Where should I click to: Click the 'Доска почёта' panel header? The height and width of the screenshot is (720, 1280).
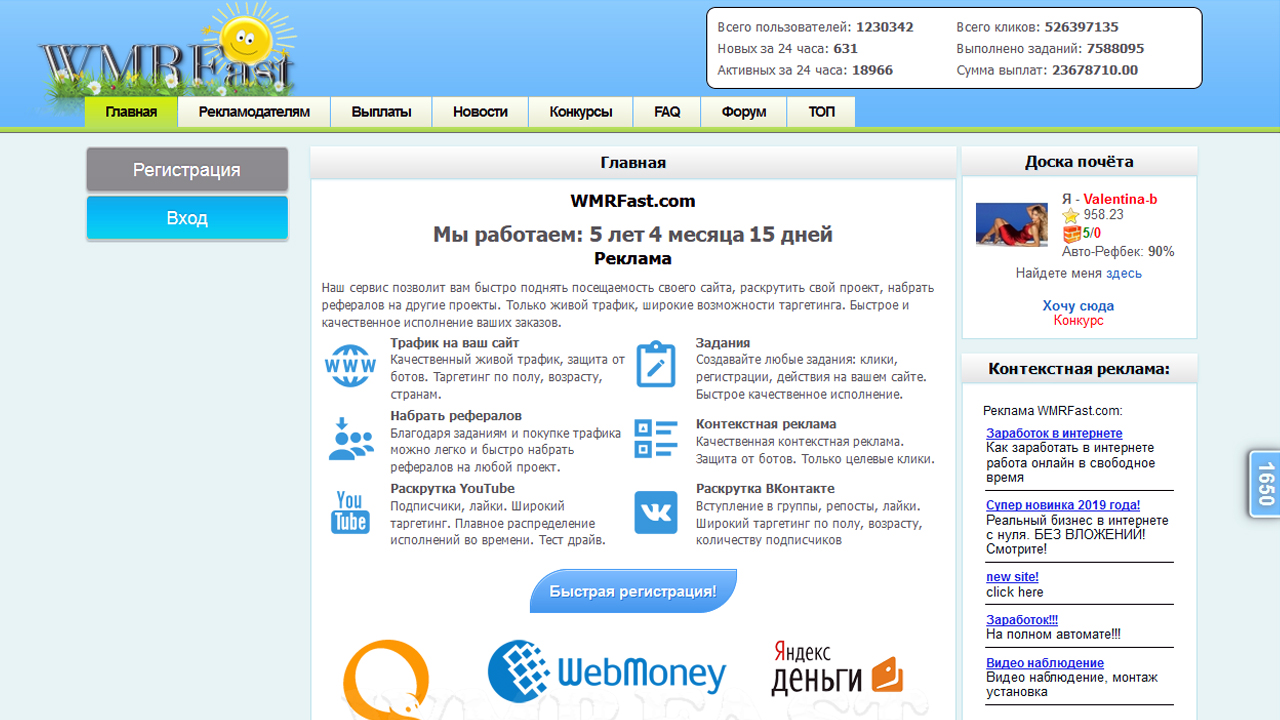tap(1079, 162)
